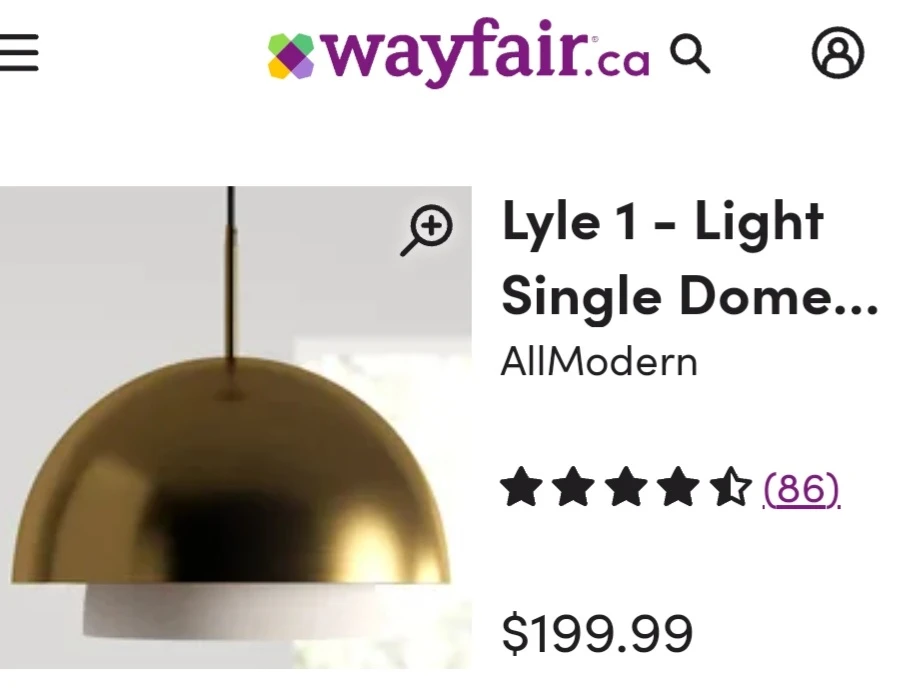The height and width of the screenshot is (690, 897).
Task: Click the pendant lamp's hanging rod
Action: (231, 275)
